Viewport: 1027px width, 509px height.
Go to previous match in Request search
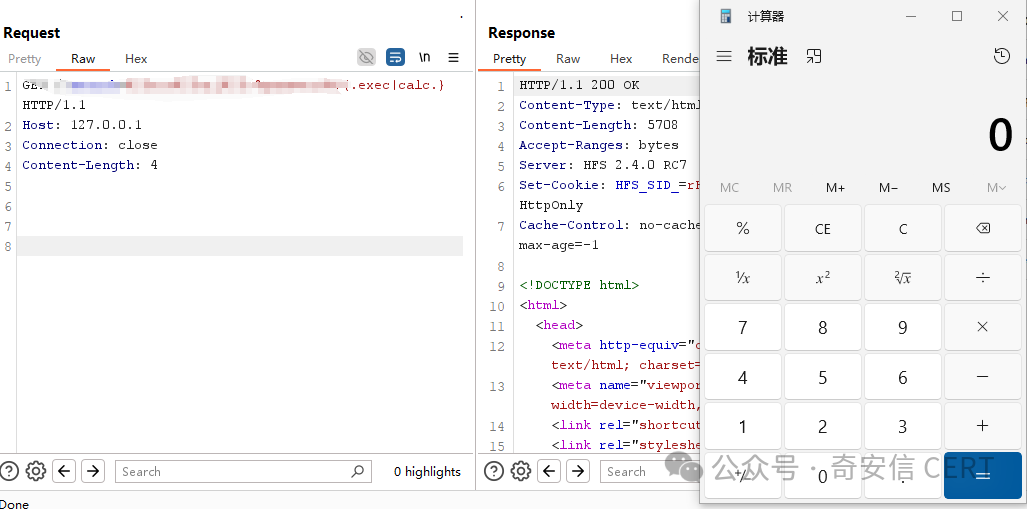point(64,471)
